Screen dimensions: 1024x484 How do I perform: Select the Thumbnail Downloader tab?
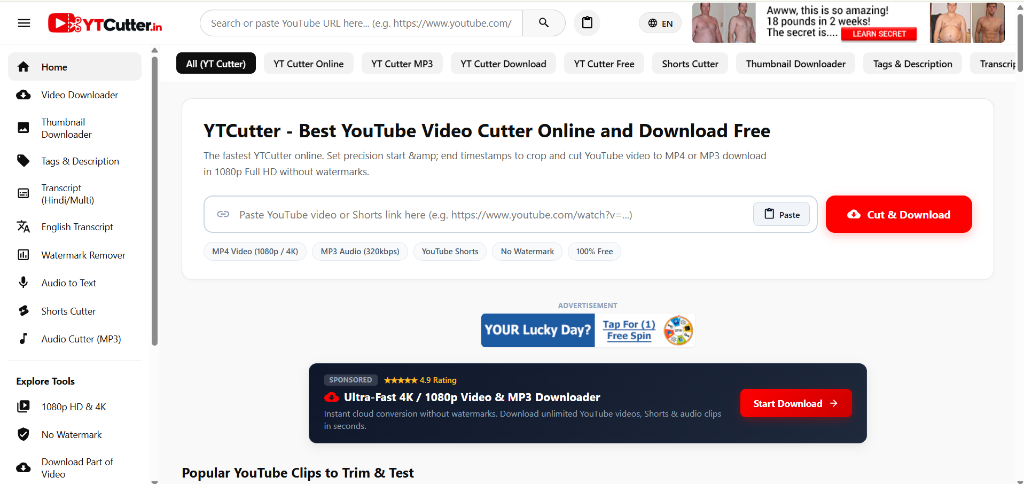point(795,63)
